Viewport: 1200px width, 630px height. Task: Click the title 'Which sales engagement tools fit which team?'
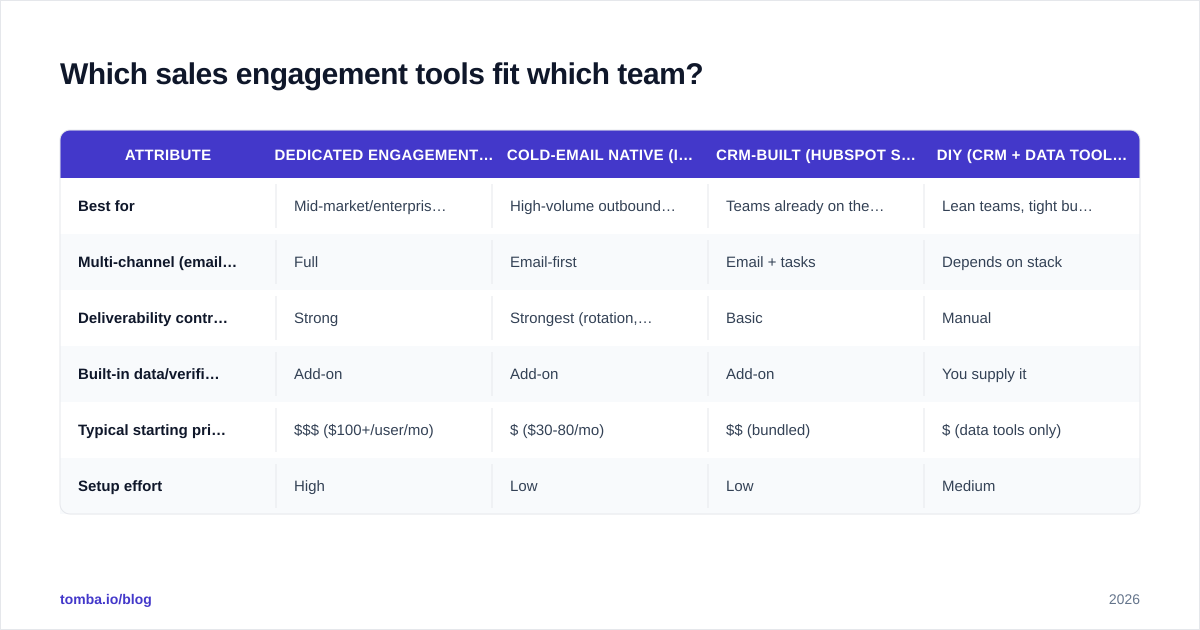381,74
